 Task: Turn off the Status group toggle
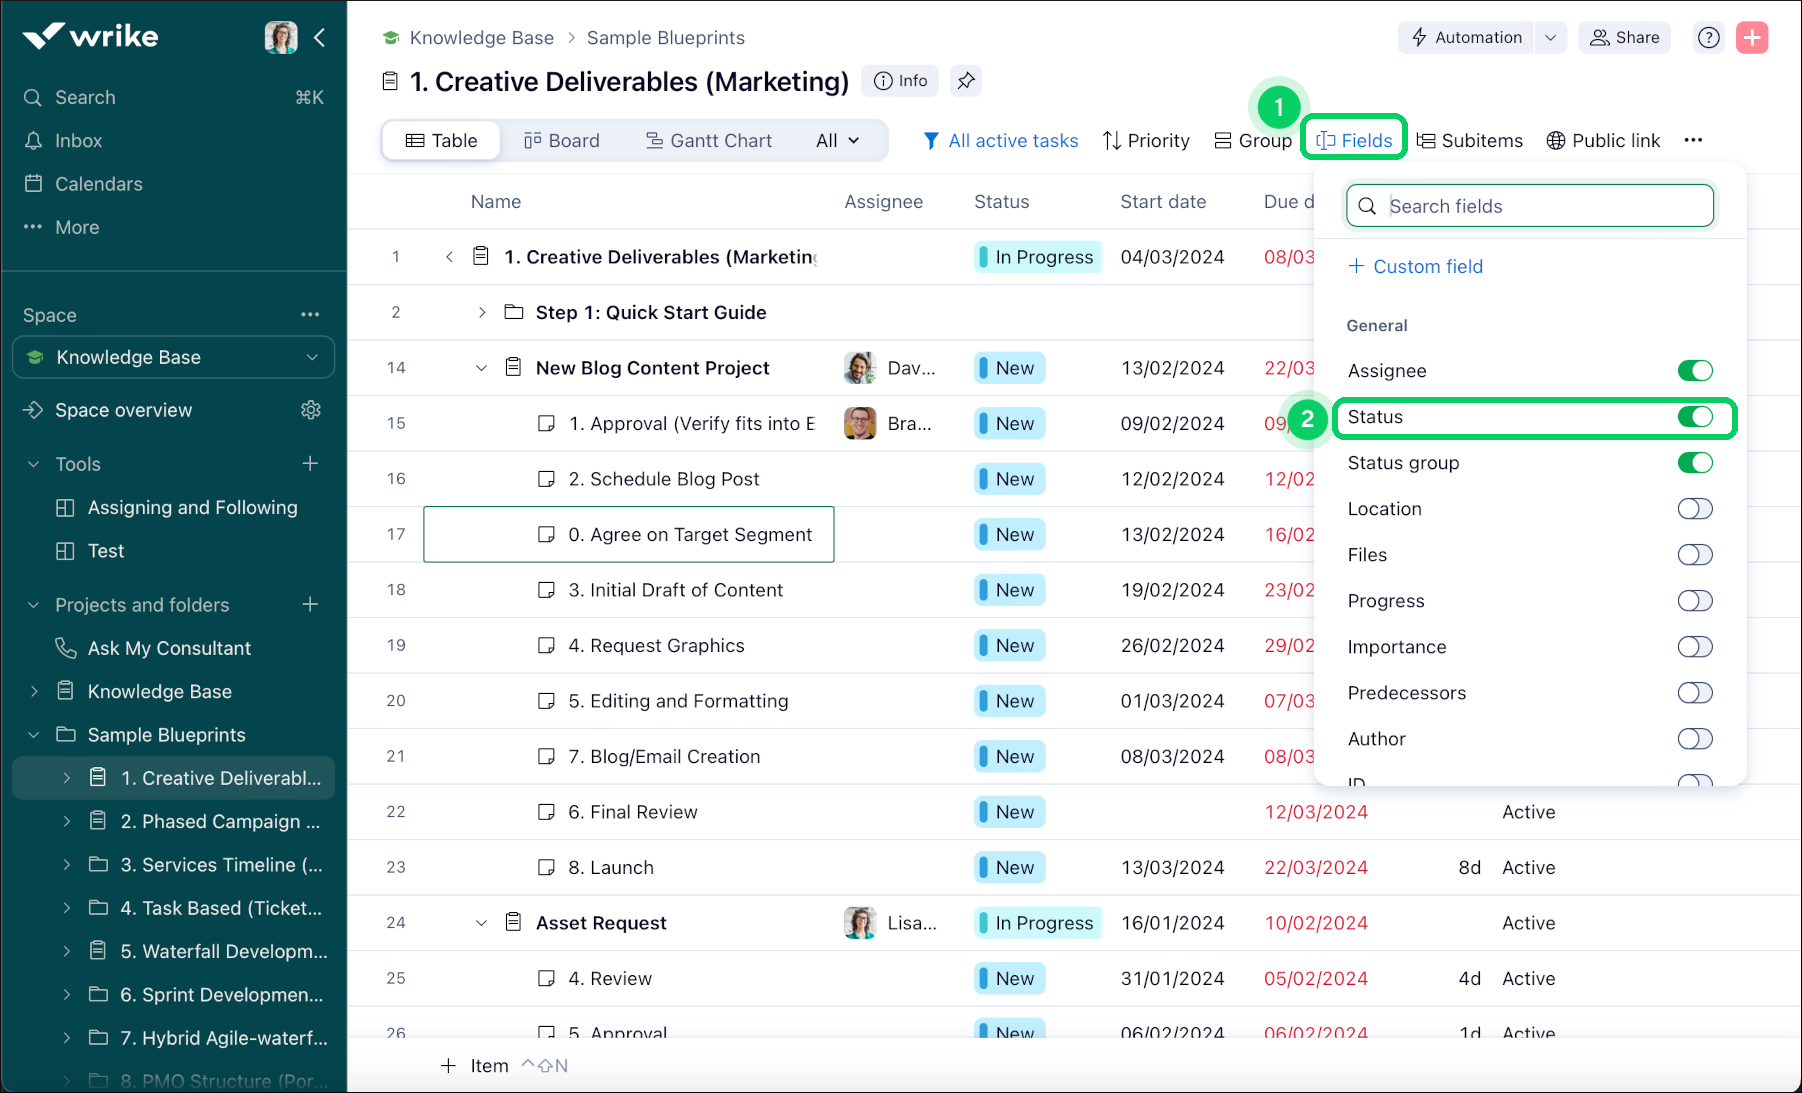pyautogui.click(x=1694, y=463)
